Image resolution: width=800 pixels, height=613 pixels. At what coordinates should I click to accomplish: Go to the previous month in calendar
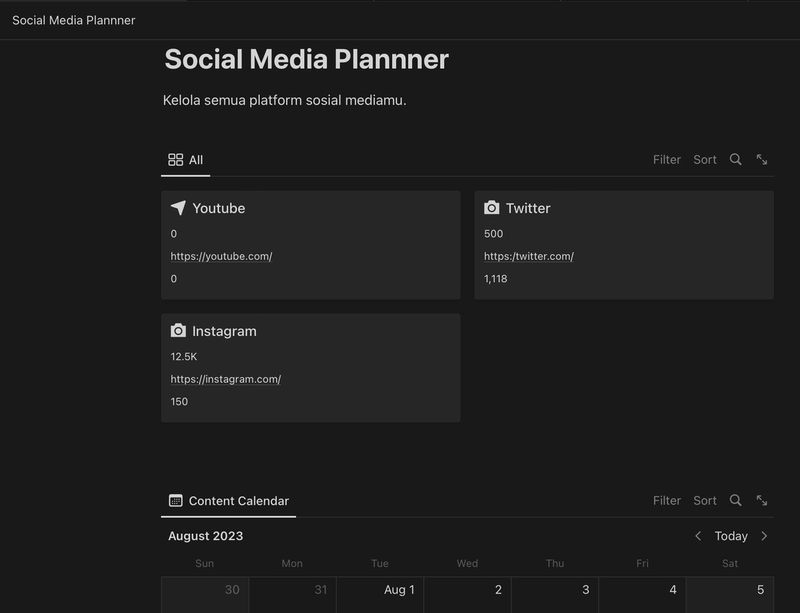coord(698,535)
